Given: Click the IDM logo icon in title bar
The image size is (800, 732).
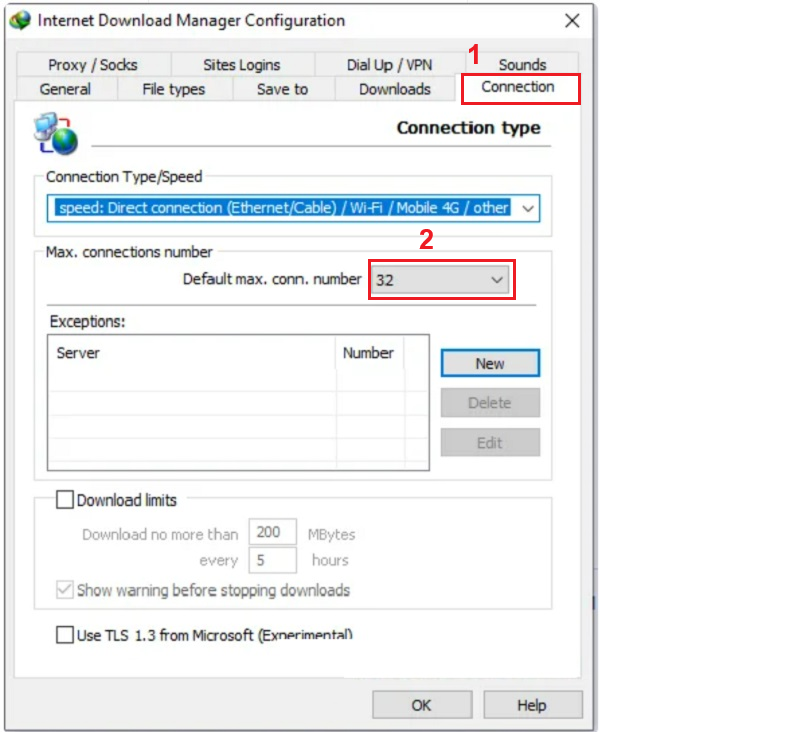Looking at the screenshot, I should (x=20, y=21).
